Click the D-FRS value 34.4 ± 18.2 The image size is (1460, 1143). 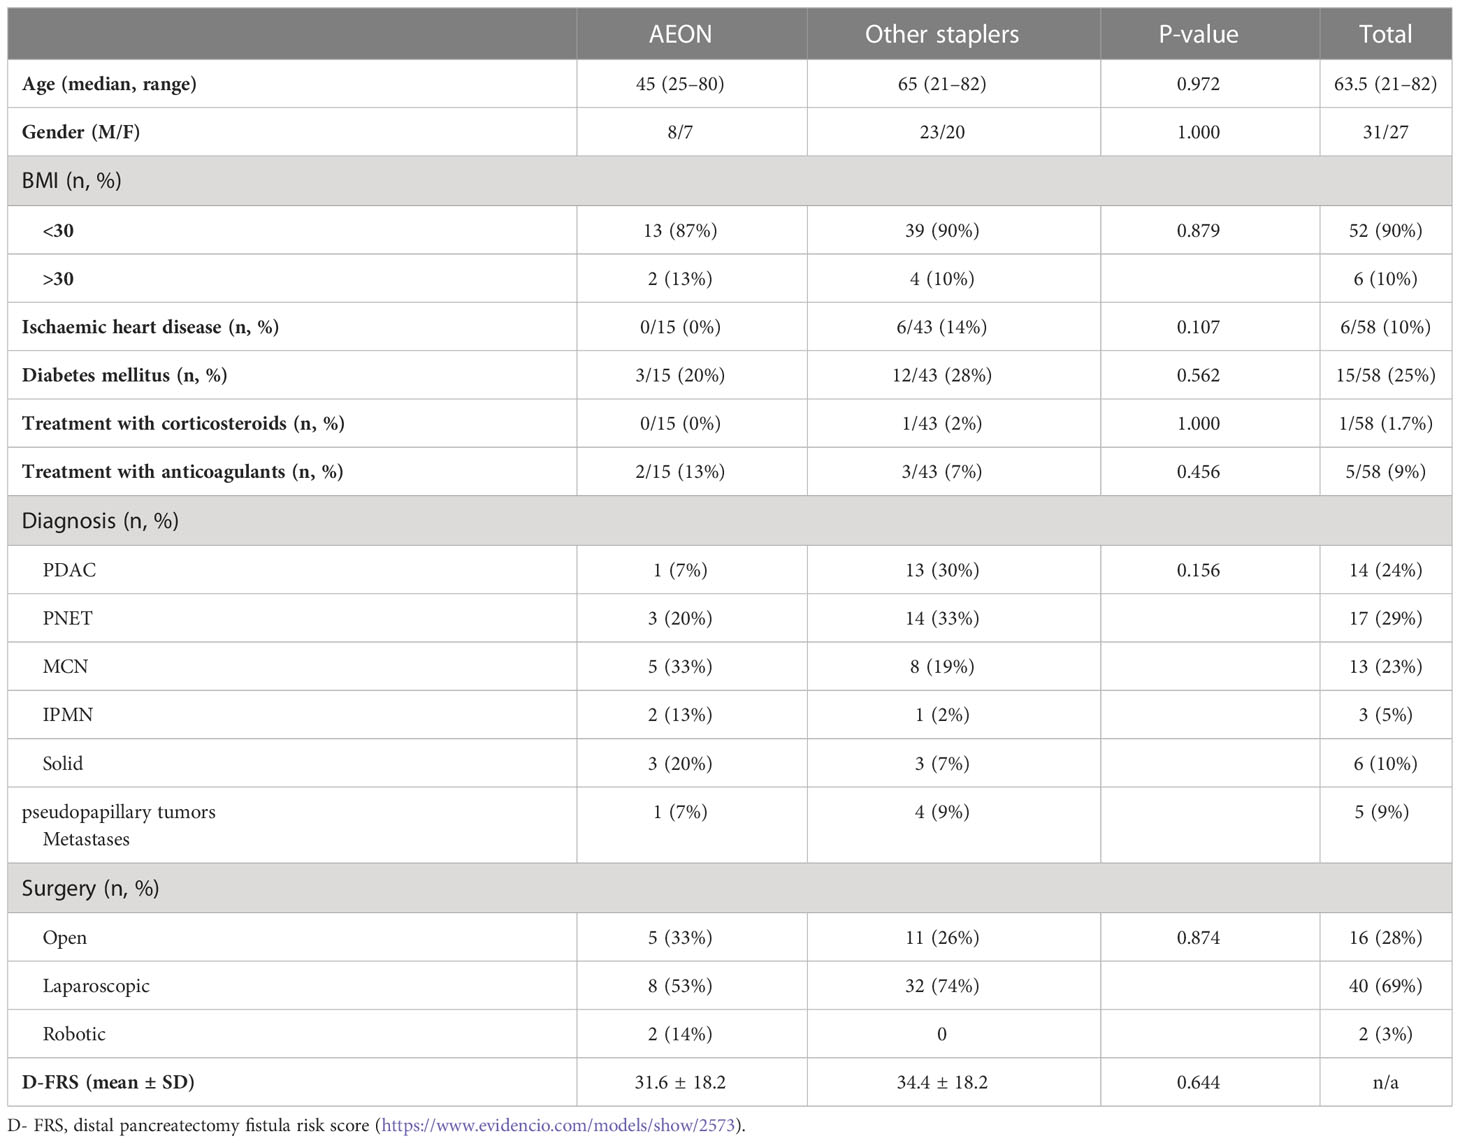(x=942, y=1082)
